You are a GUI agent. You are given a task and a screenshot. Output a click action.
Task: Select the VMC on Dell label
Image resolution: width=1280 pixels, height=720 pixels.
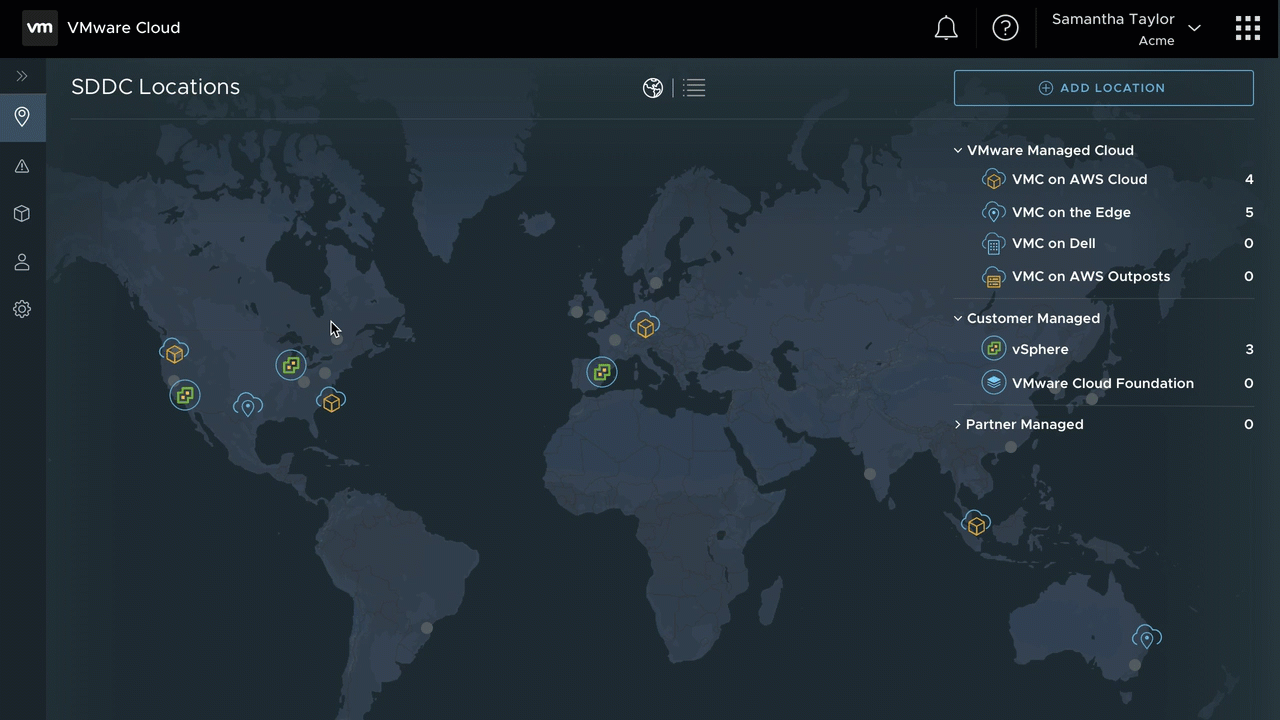[1053, 243]
